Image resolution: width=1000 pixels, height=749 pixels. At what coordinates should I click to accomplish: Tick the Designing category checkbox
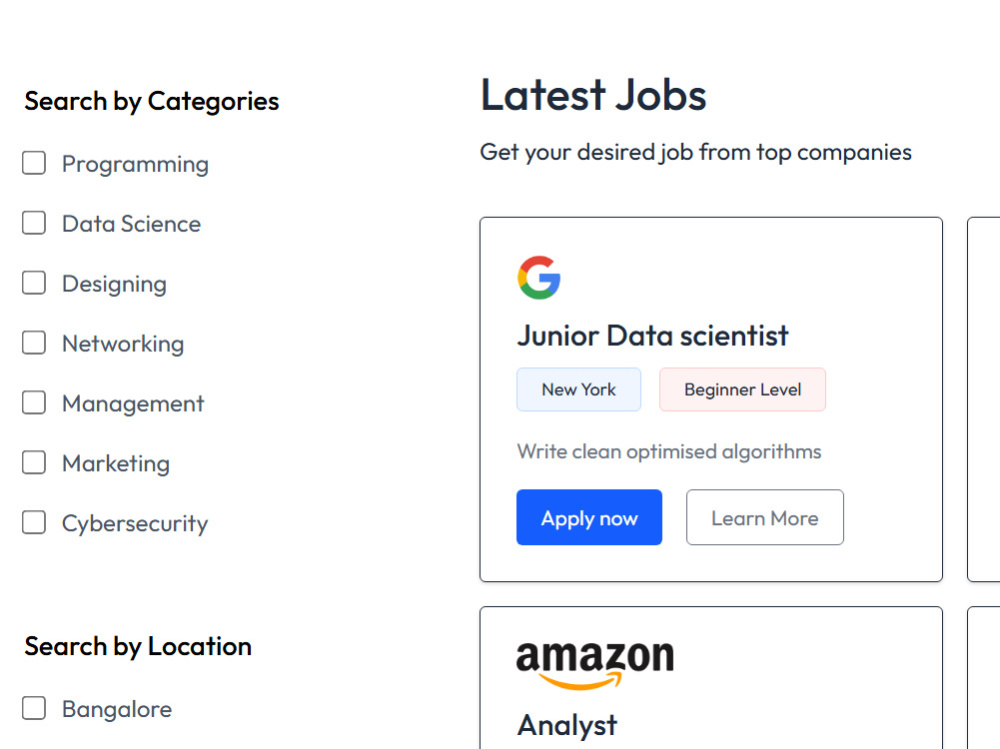(x=34, y=283)
